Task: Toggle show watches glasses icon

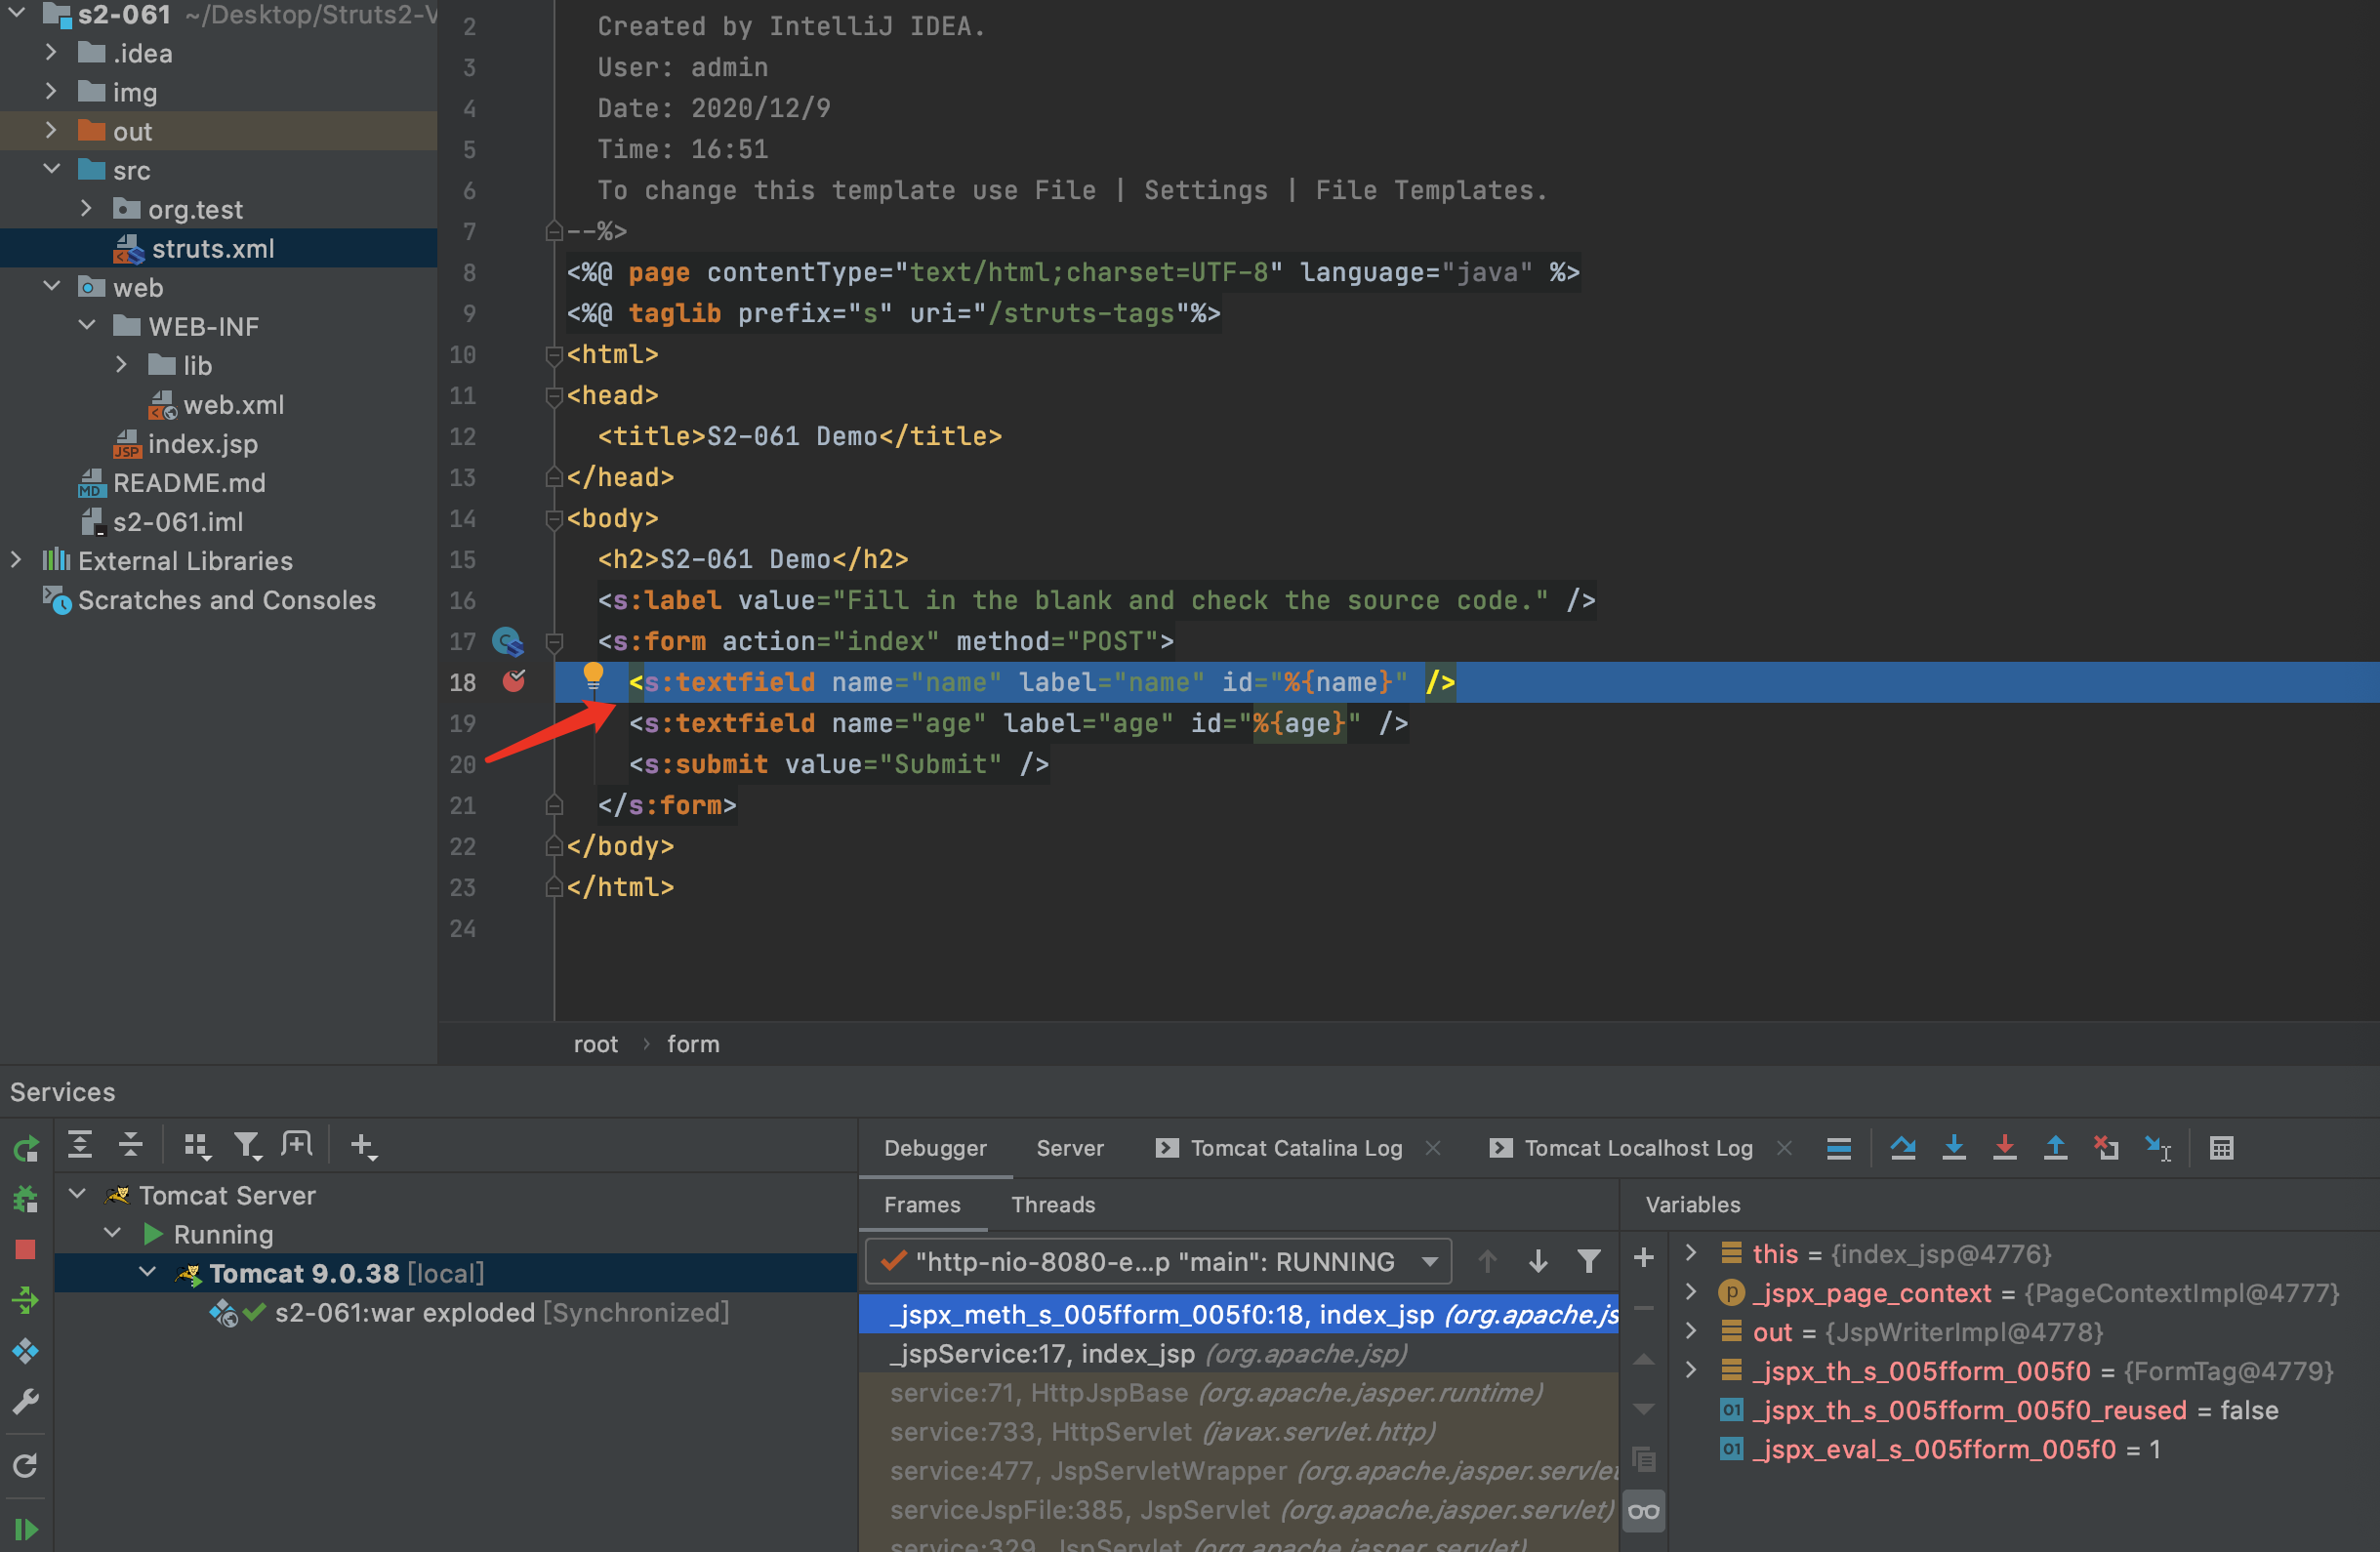Action: point(1643,1511)
